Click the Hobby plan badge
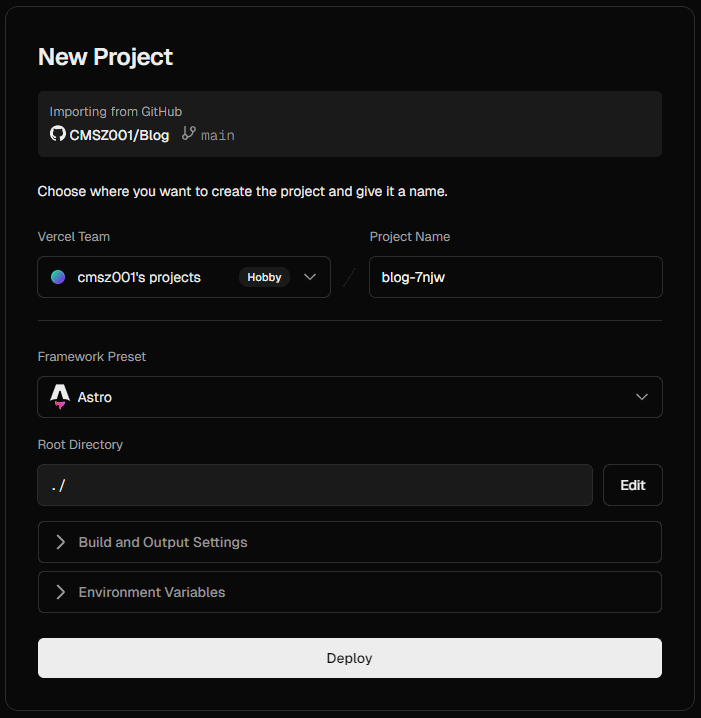 pyautogui.click(x=264, y=277)
